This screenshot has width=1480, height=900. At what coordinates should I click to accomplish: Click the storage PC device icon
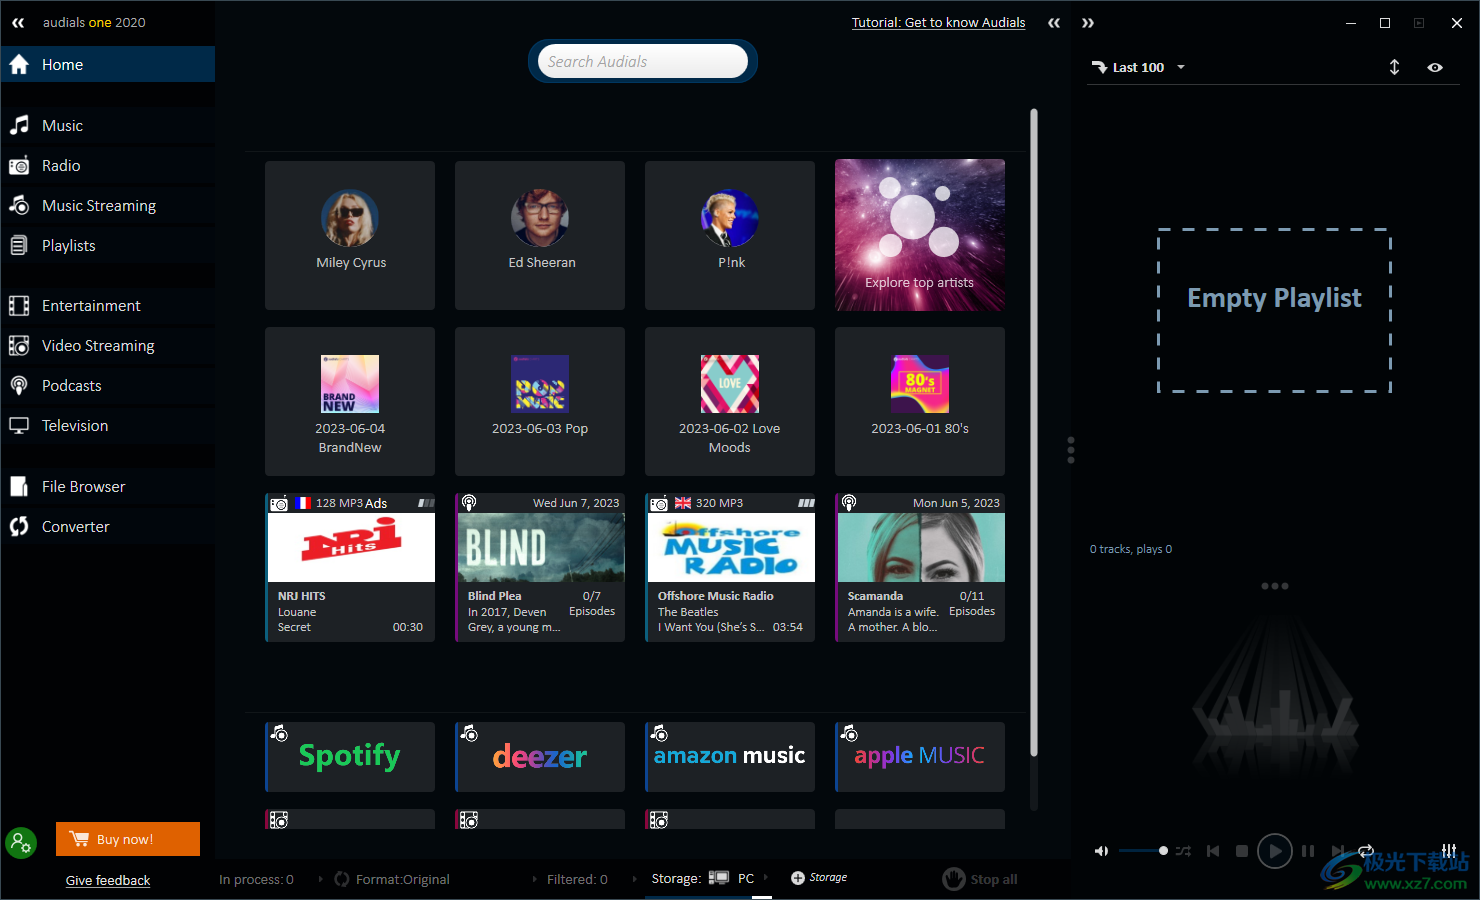(718, 878)
